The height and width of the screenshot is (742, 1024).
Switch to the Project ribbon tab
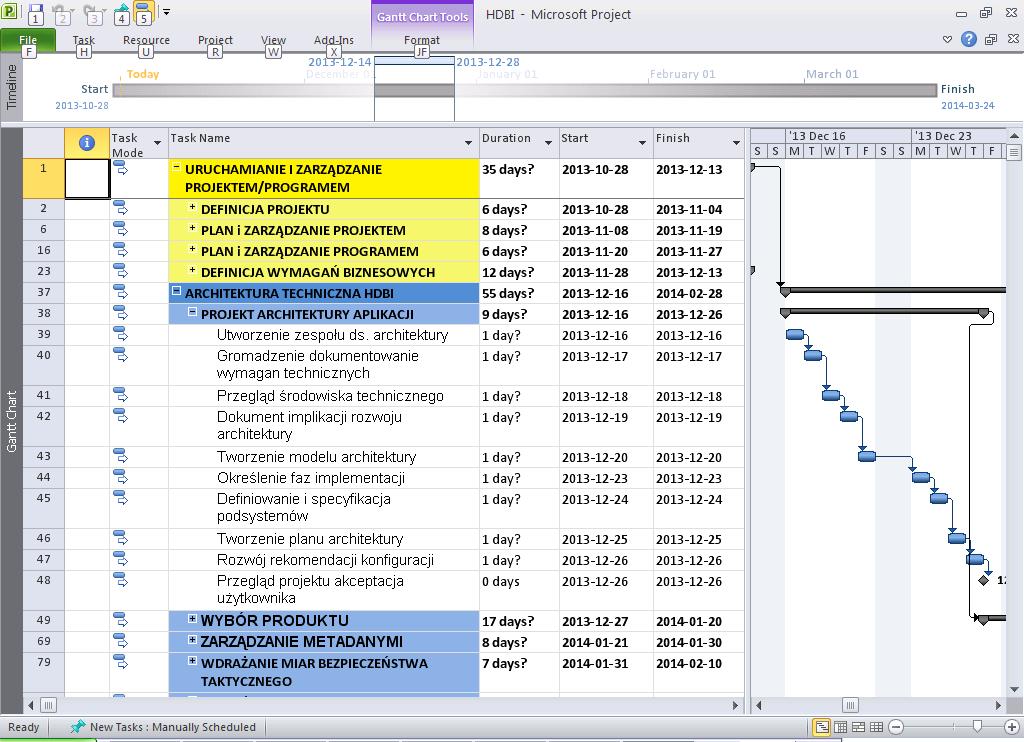pyautogui.click(x=215, y=40)
